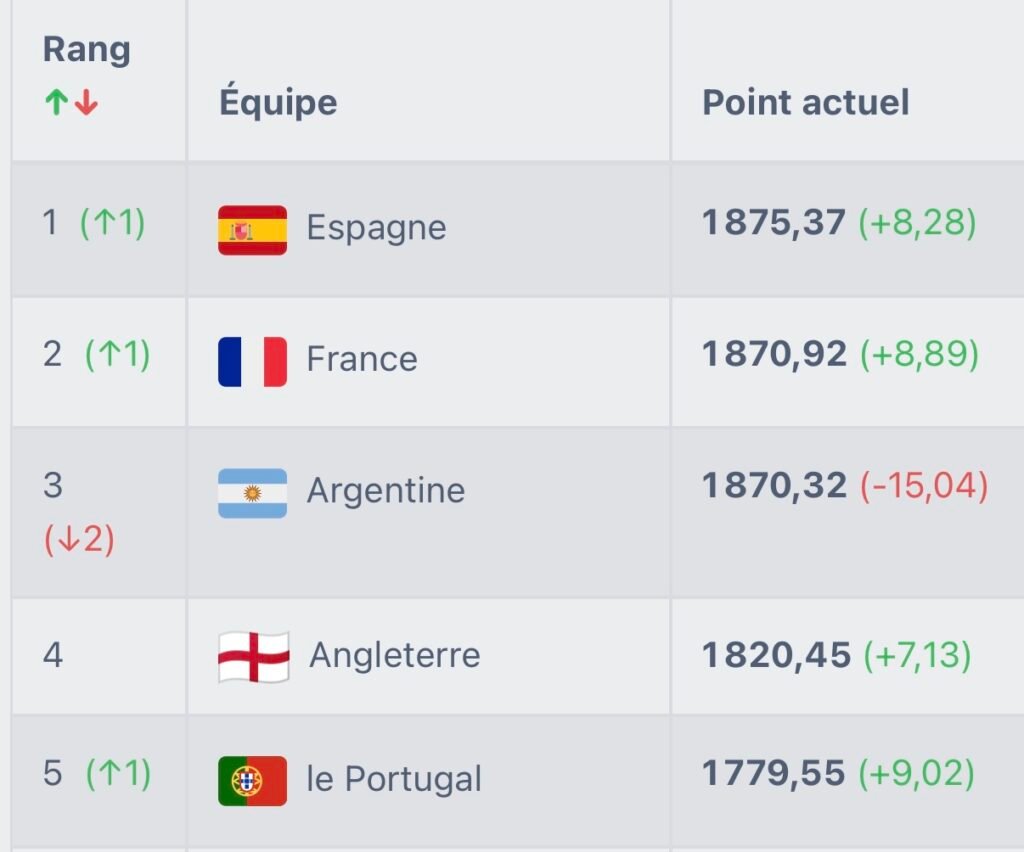This screenshot has width=1024, height=852.
Task: Sort by the Point actuel column header
Action: pyautogui.click(x=805, y=102)
